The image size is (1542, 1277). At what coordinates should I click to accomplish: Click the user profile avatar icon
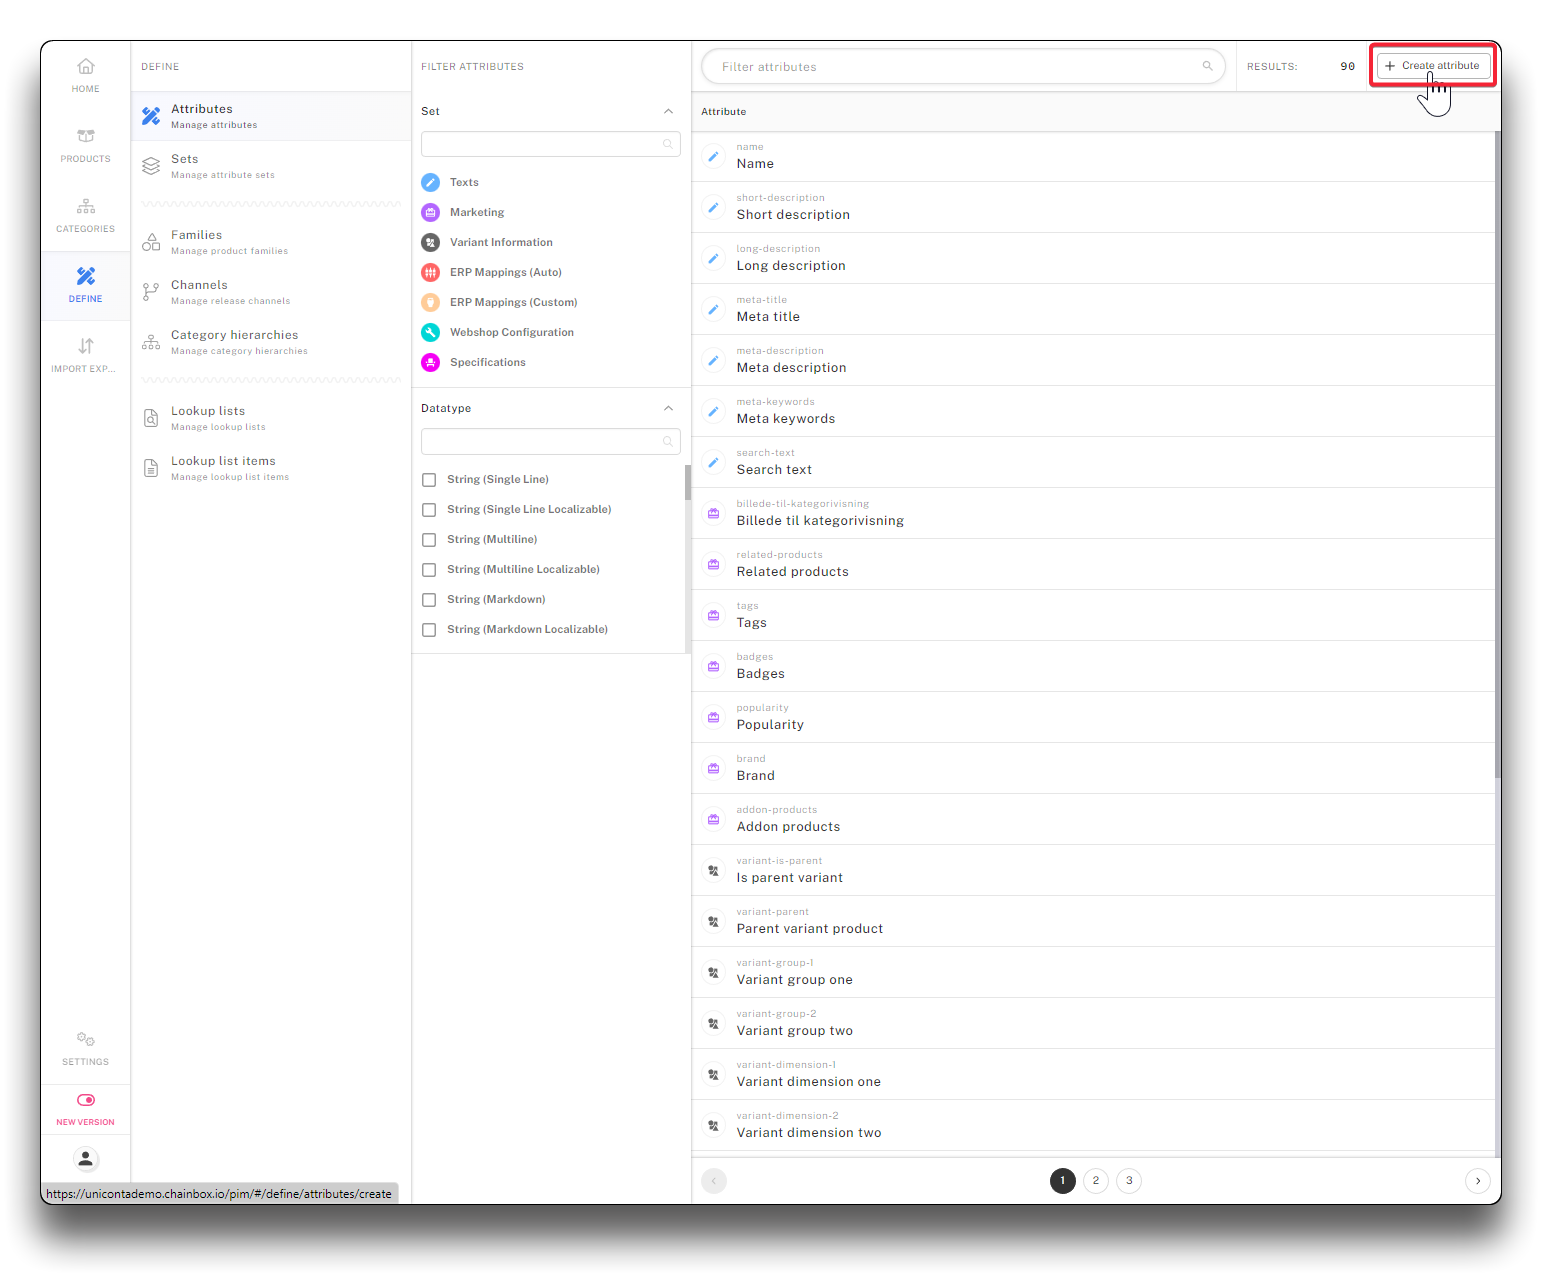(86, 1159)
